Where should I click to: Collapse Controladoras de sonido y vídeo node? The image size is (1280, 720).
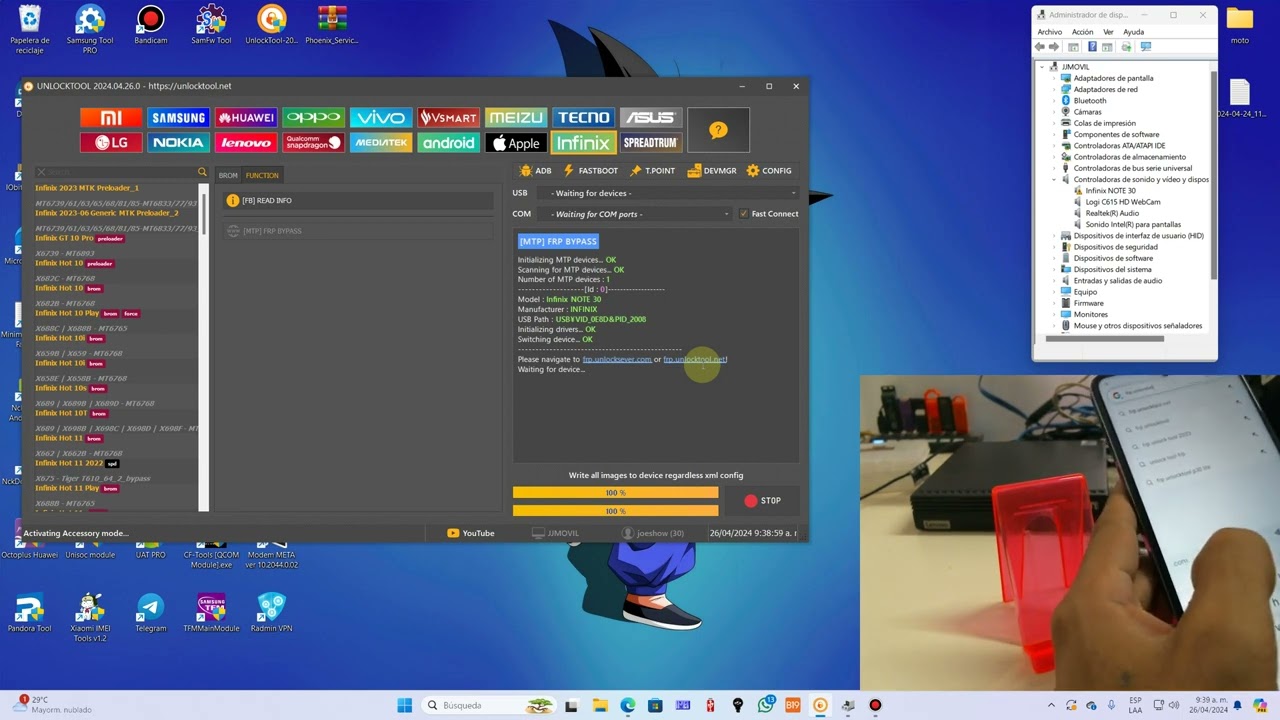click(x=1054, y=180)
